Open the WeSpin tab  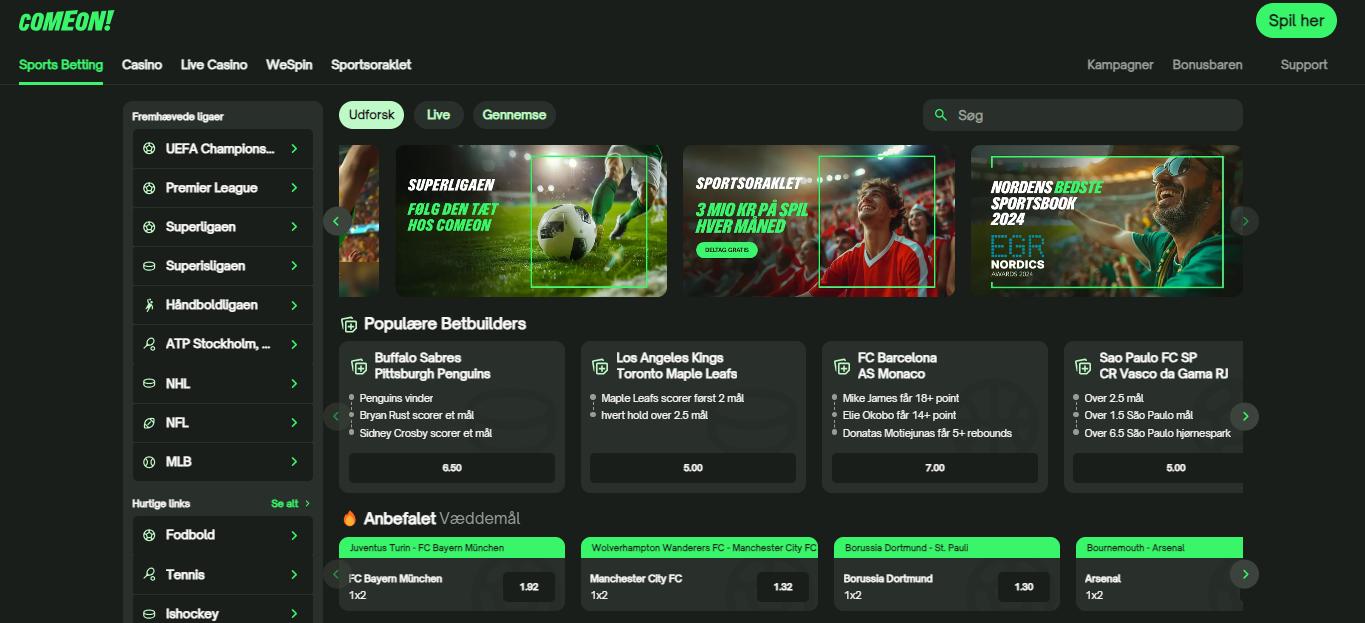click(x=289, y=64)
